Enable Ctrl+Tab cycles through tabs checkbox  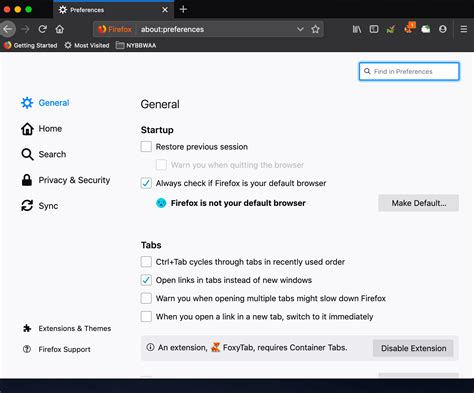tap(146, 262)
